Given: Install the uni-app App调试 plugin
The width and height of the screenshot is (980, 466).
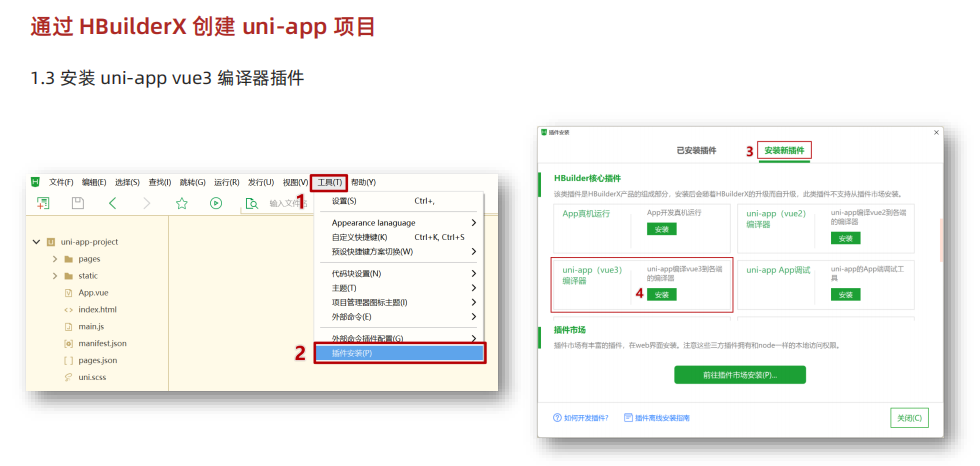Looking at the screenshot, I should click(846, 294).
